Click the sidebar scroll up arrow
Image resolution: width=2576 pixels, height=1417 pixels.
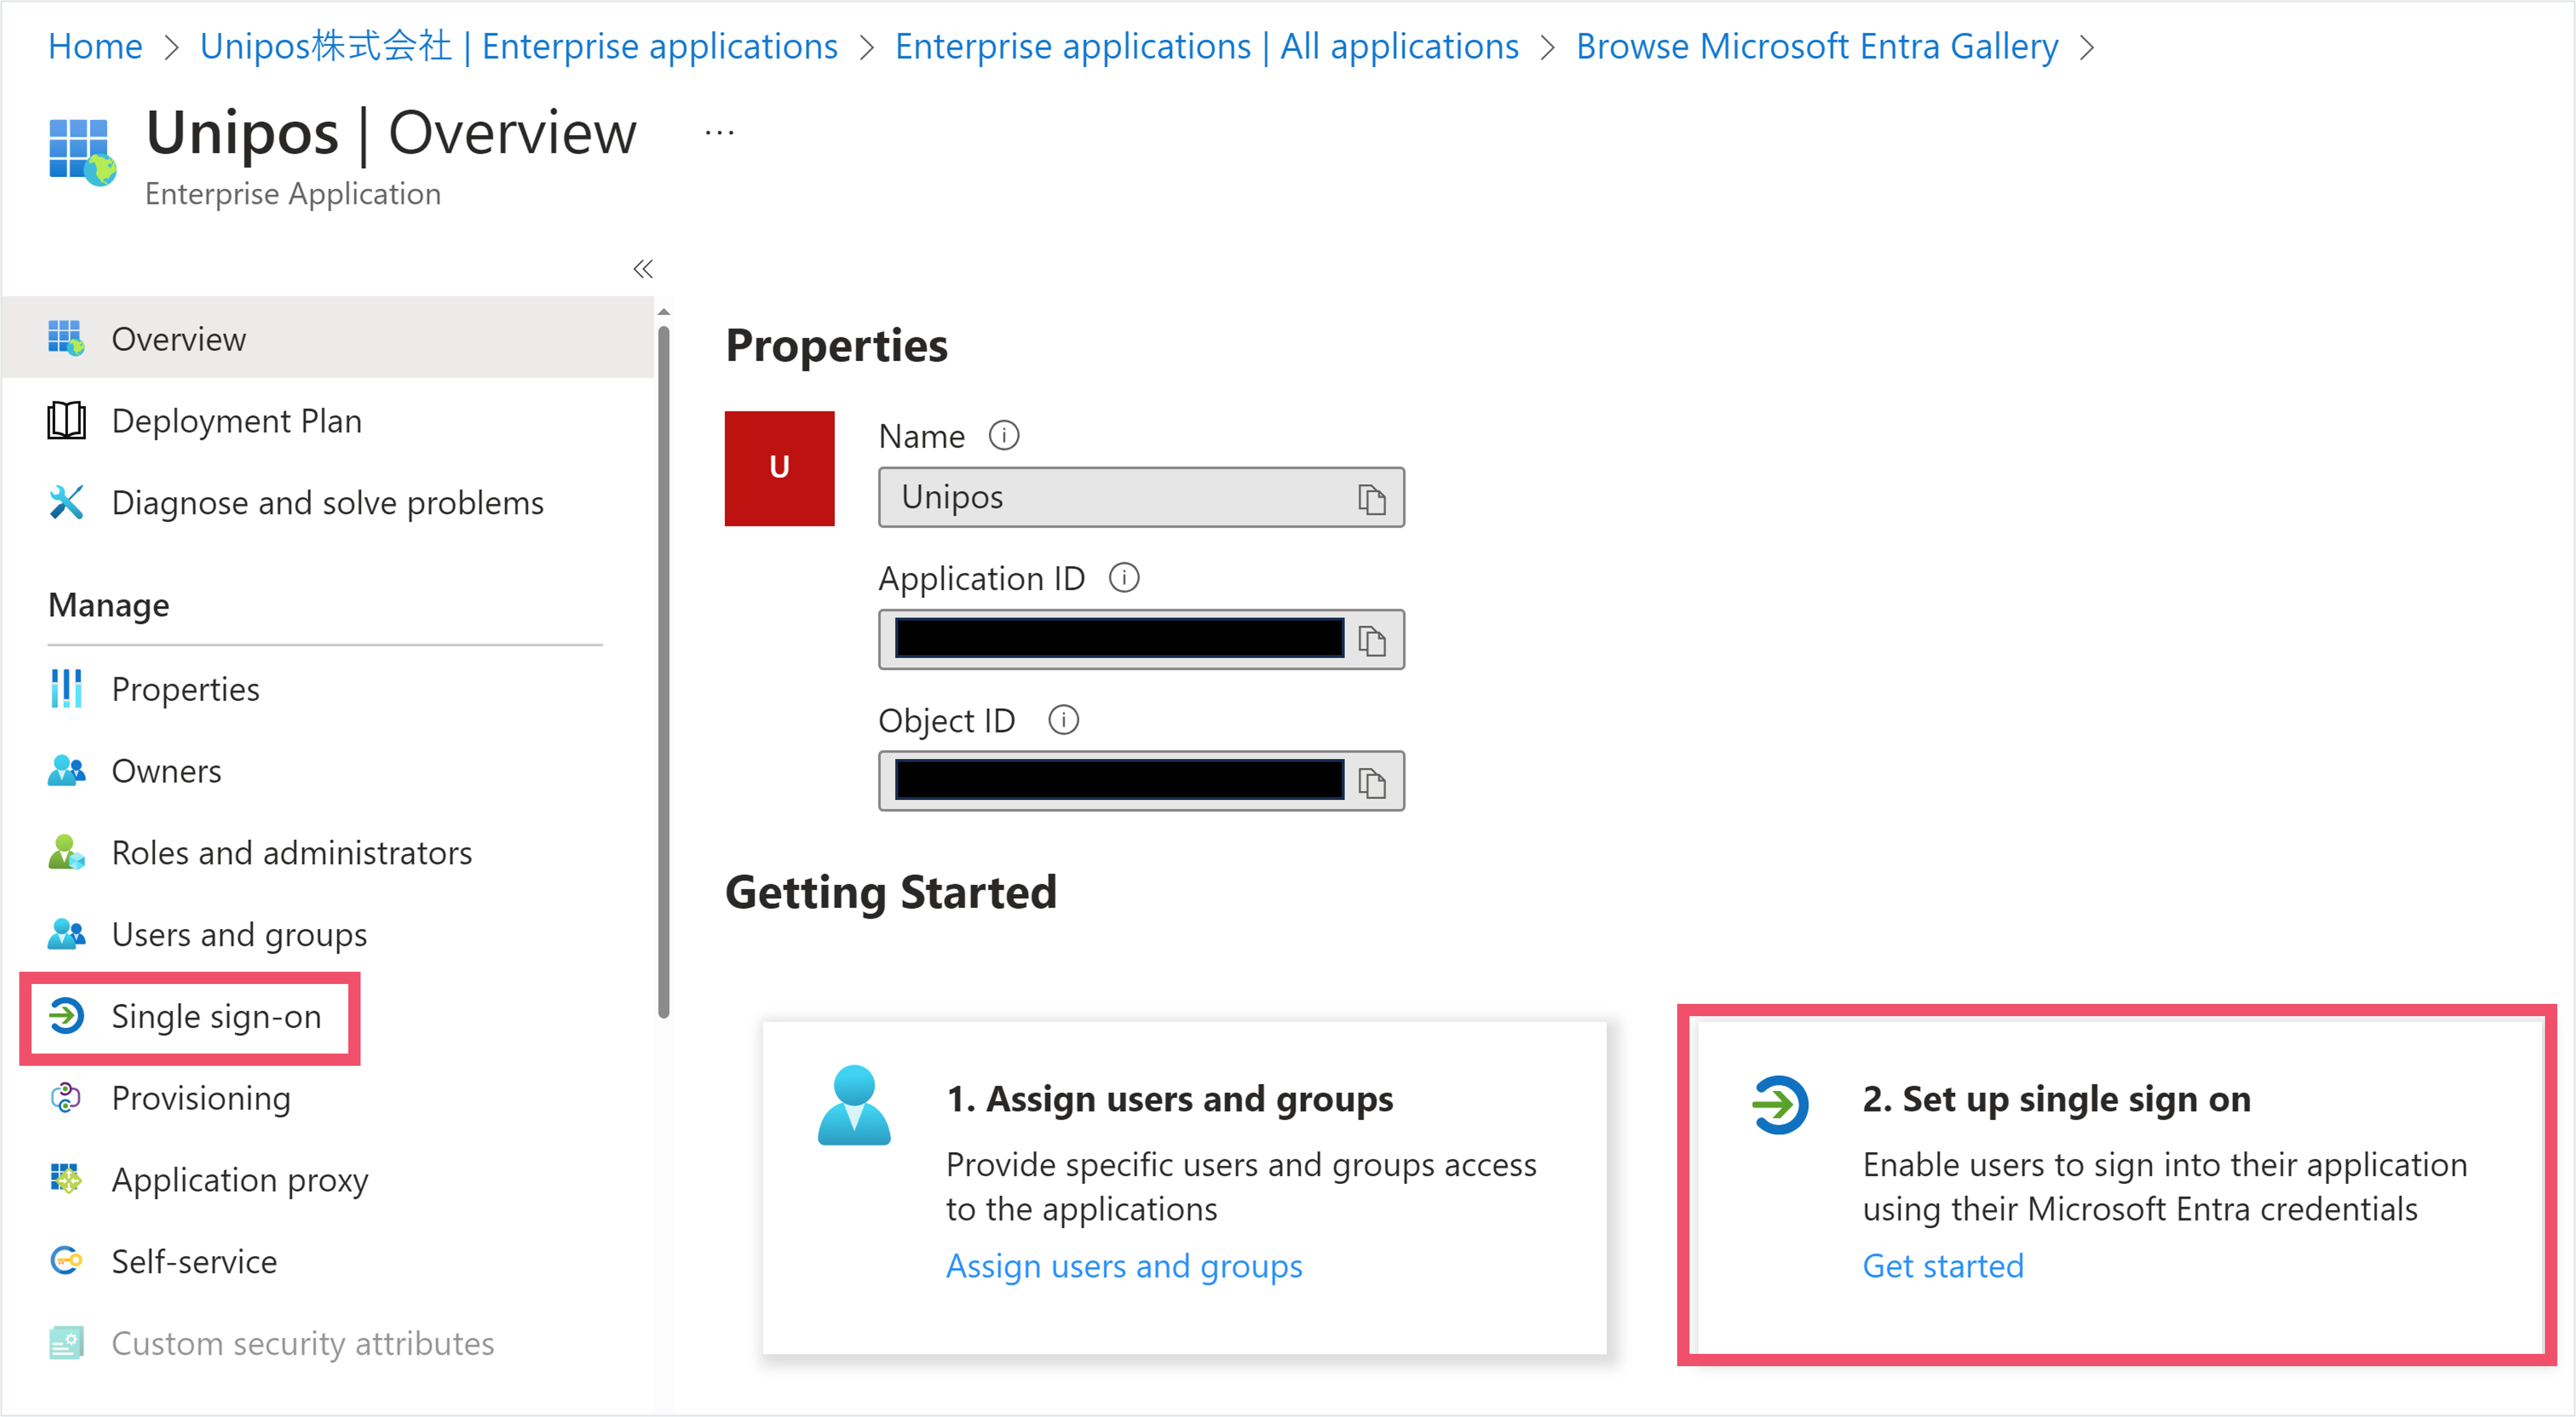(663, 312)
